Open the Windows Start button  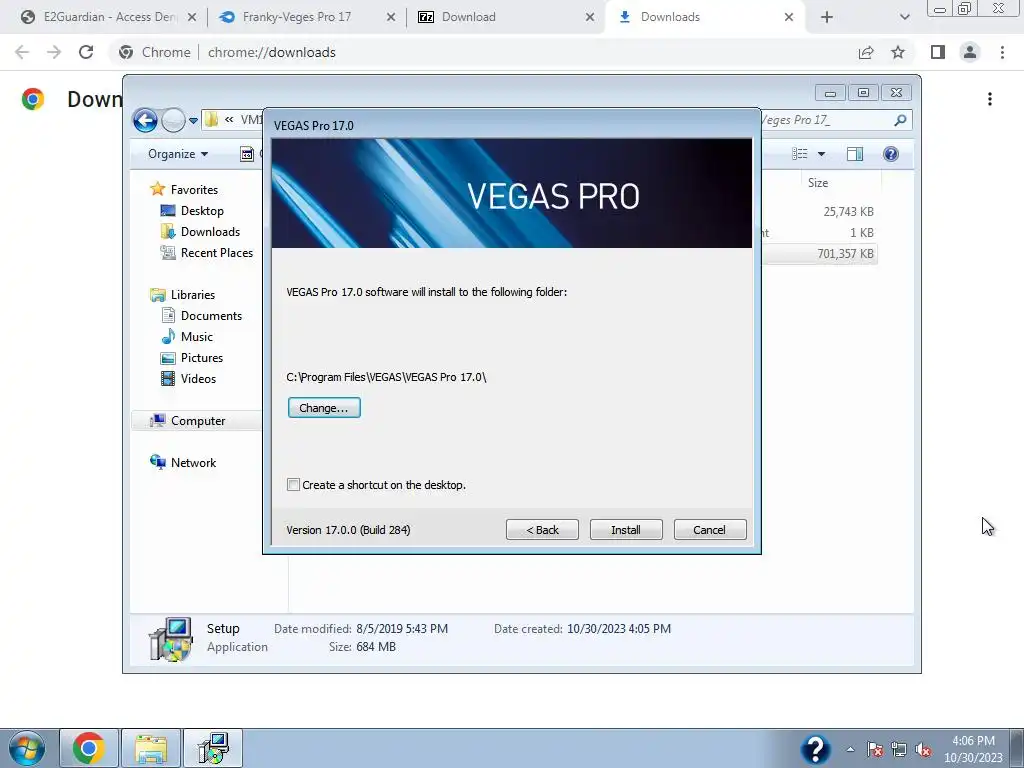(x=26, y=748)
